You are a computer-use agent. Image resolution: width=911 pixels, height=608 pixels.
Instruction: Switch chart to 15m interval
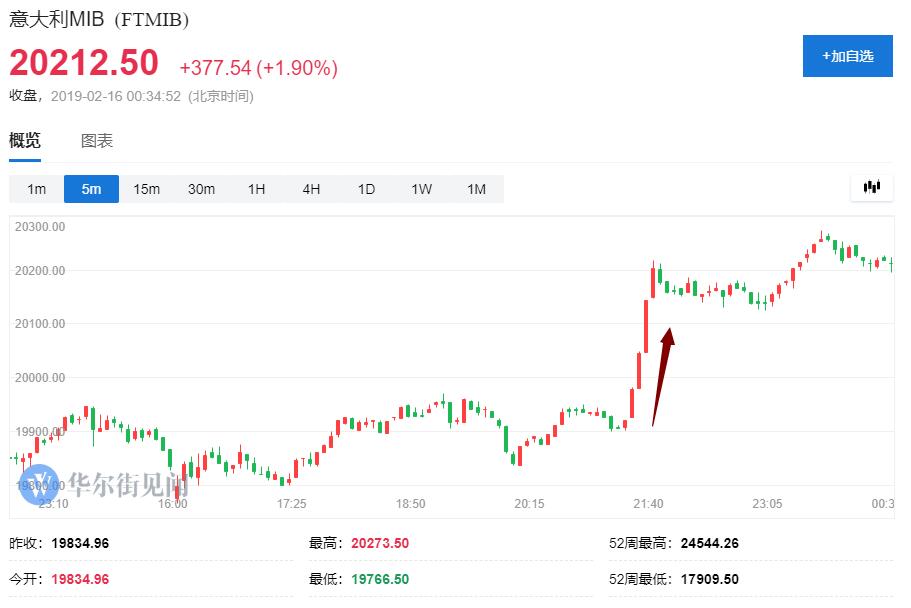click(146, 189)
